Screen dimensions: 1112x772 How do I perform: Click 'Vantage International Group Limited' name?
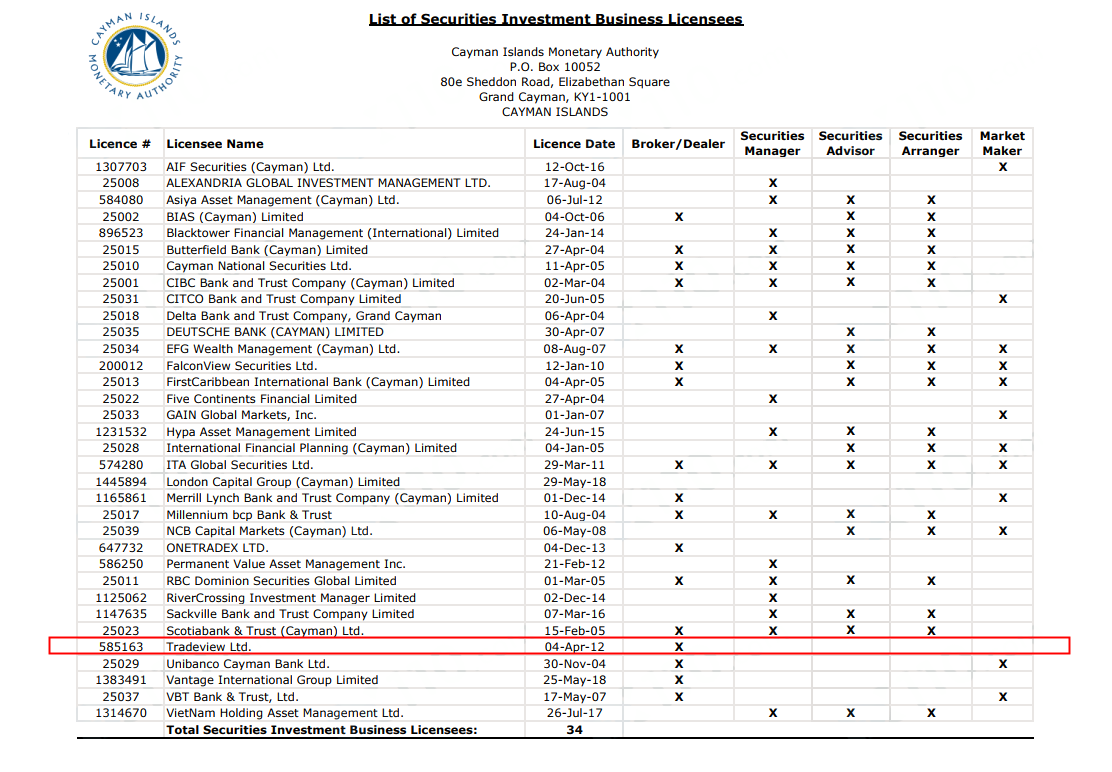[272, 680]
